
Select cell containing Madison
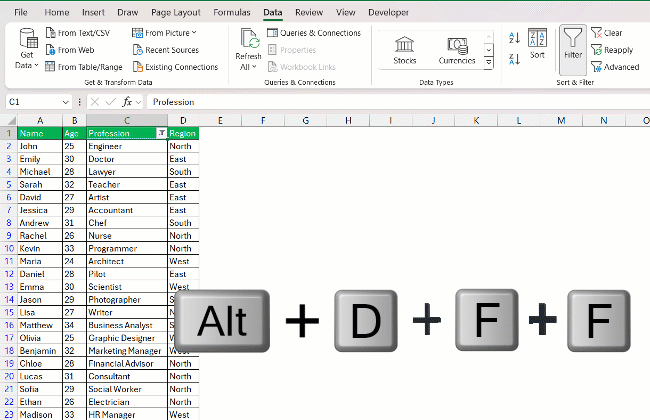point(40,415)
